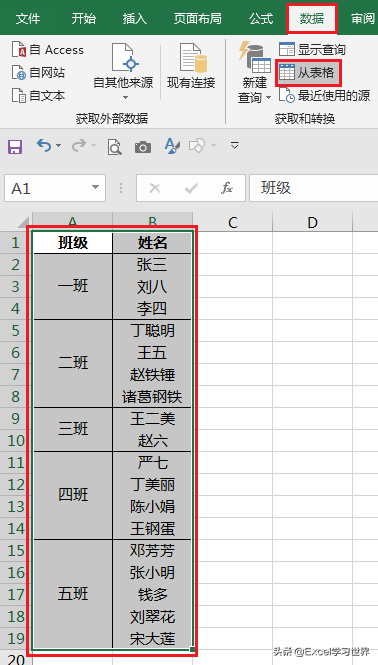The height and width of the screenshot is (665, 378).
Task: Open 自其他来源 dropdown
Action: [x=123, y=71]
